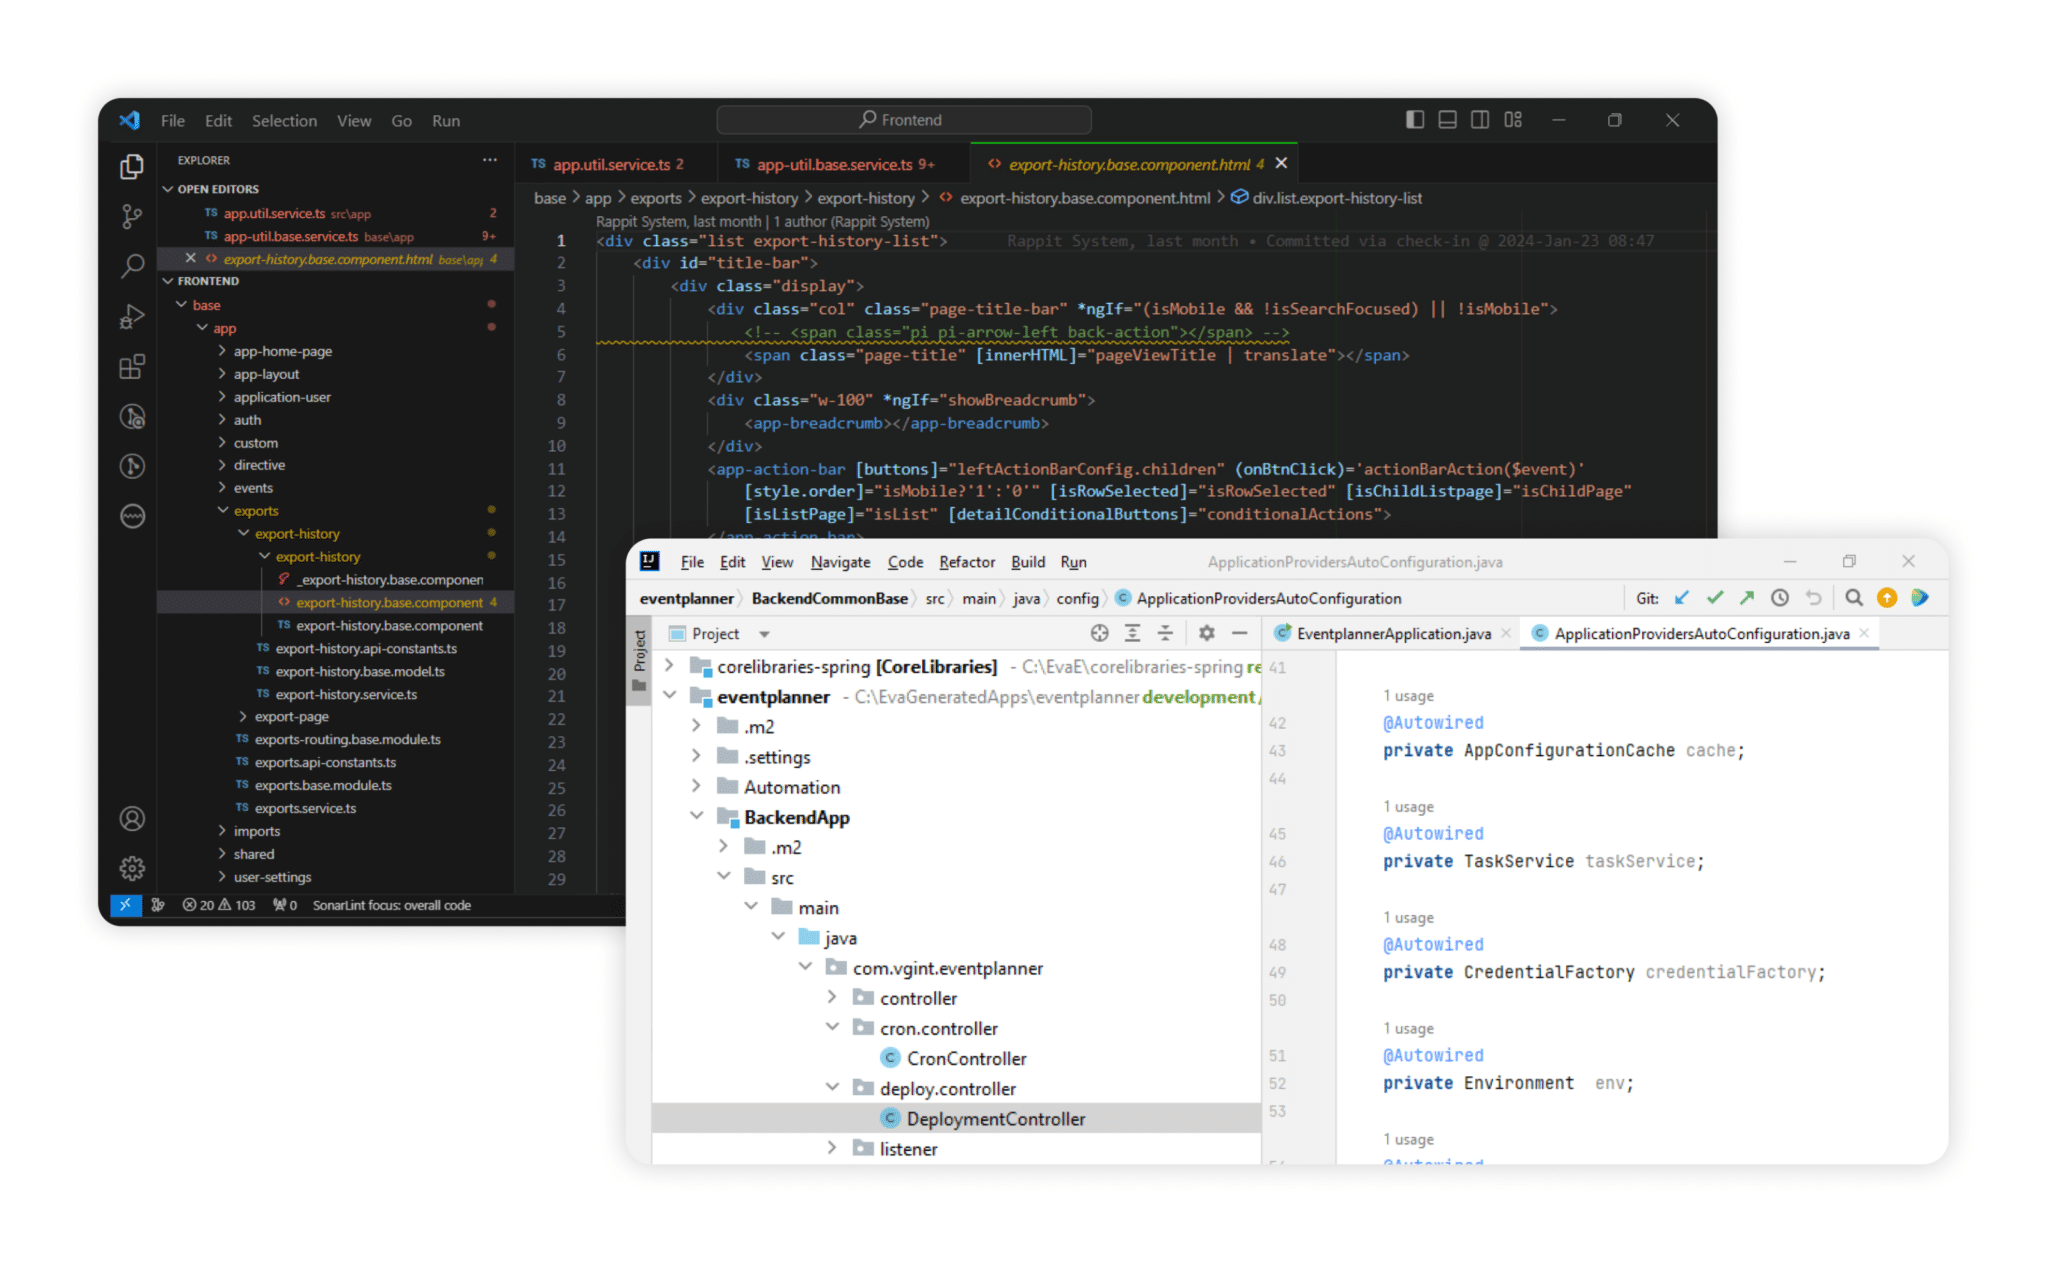Collapse the BackendApp node in IntelliJ

pos(698,816)
